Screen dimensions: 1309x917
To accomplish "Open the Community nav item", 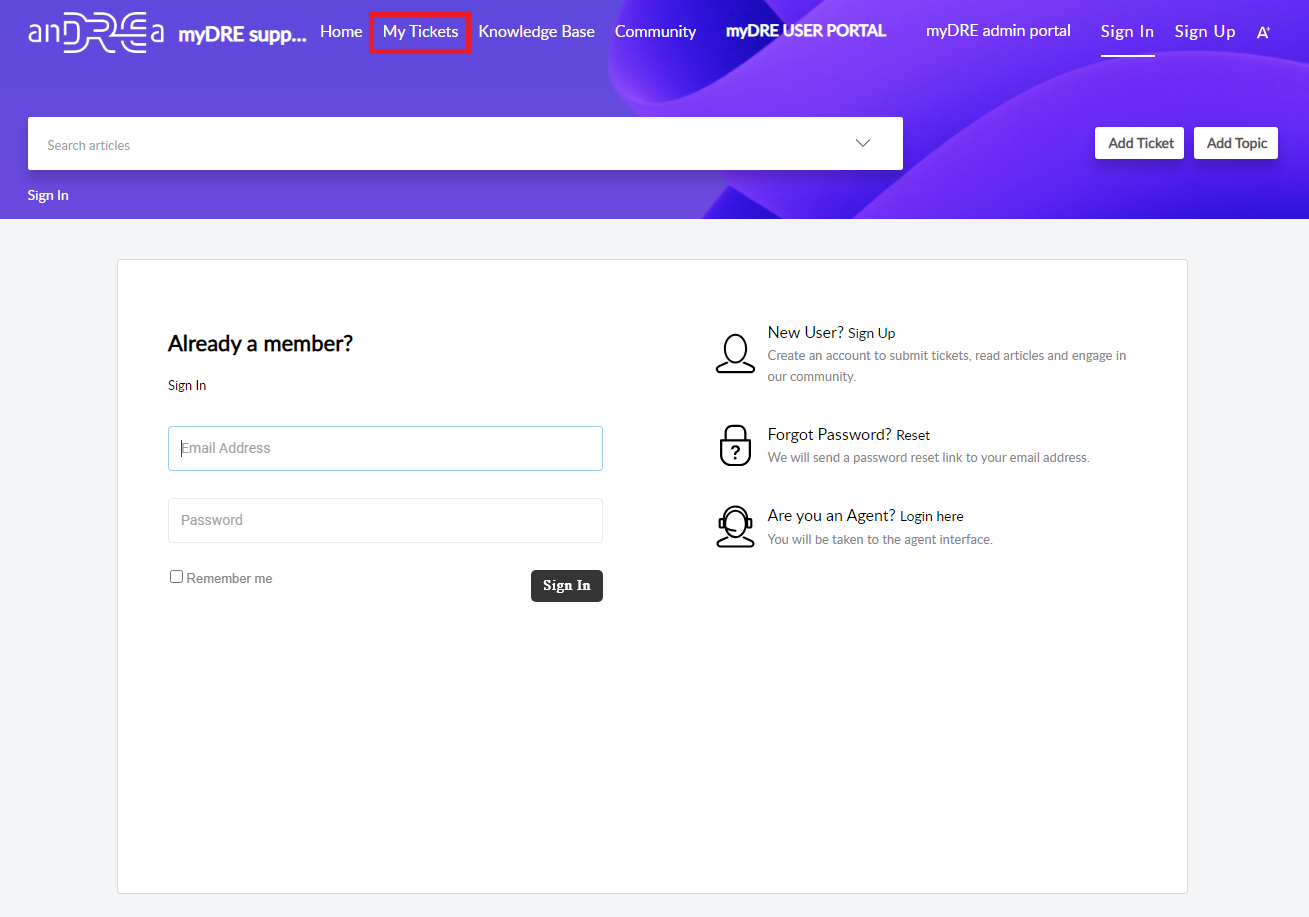I will (655, 32).
